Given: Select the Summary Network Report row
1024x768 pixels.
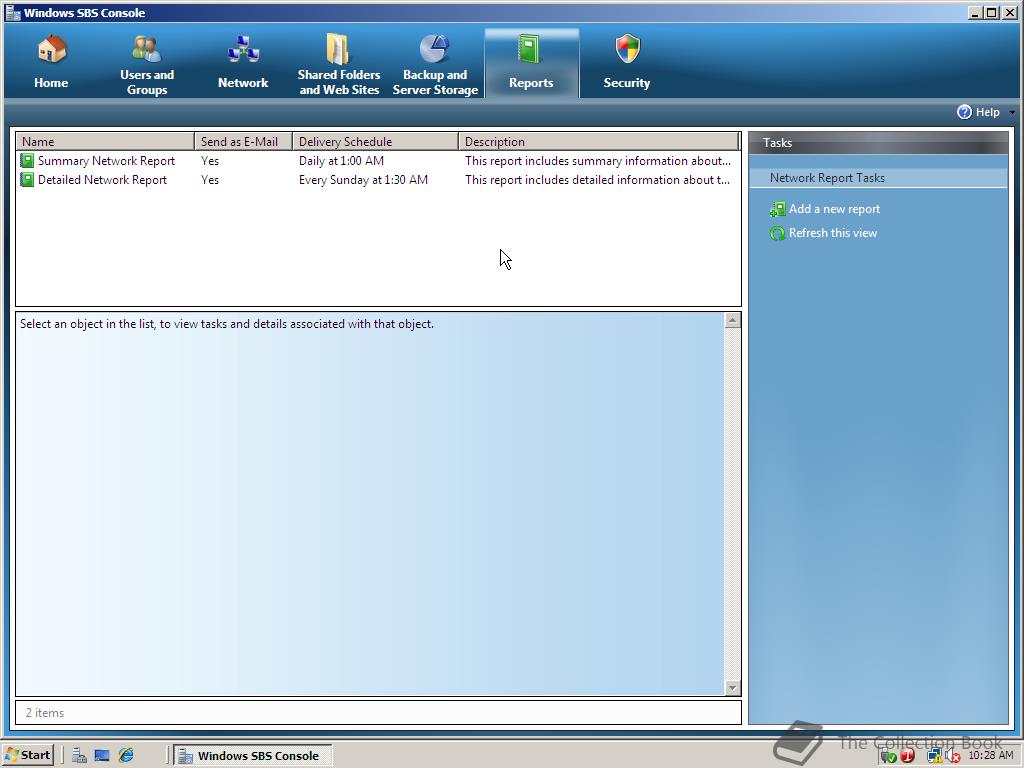Looking at the screenshot, I should coord(378,161).
